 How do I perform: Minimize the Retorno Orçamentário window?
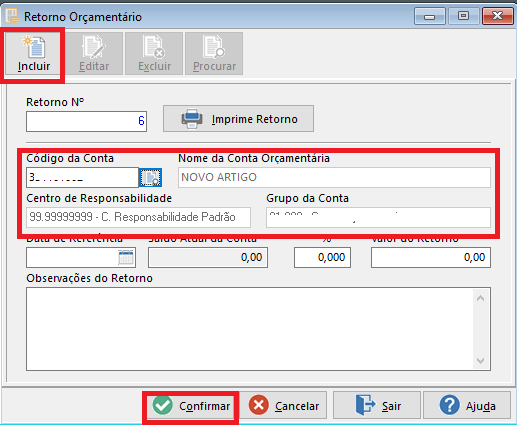(x=430, y=16)
